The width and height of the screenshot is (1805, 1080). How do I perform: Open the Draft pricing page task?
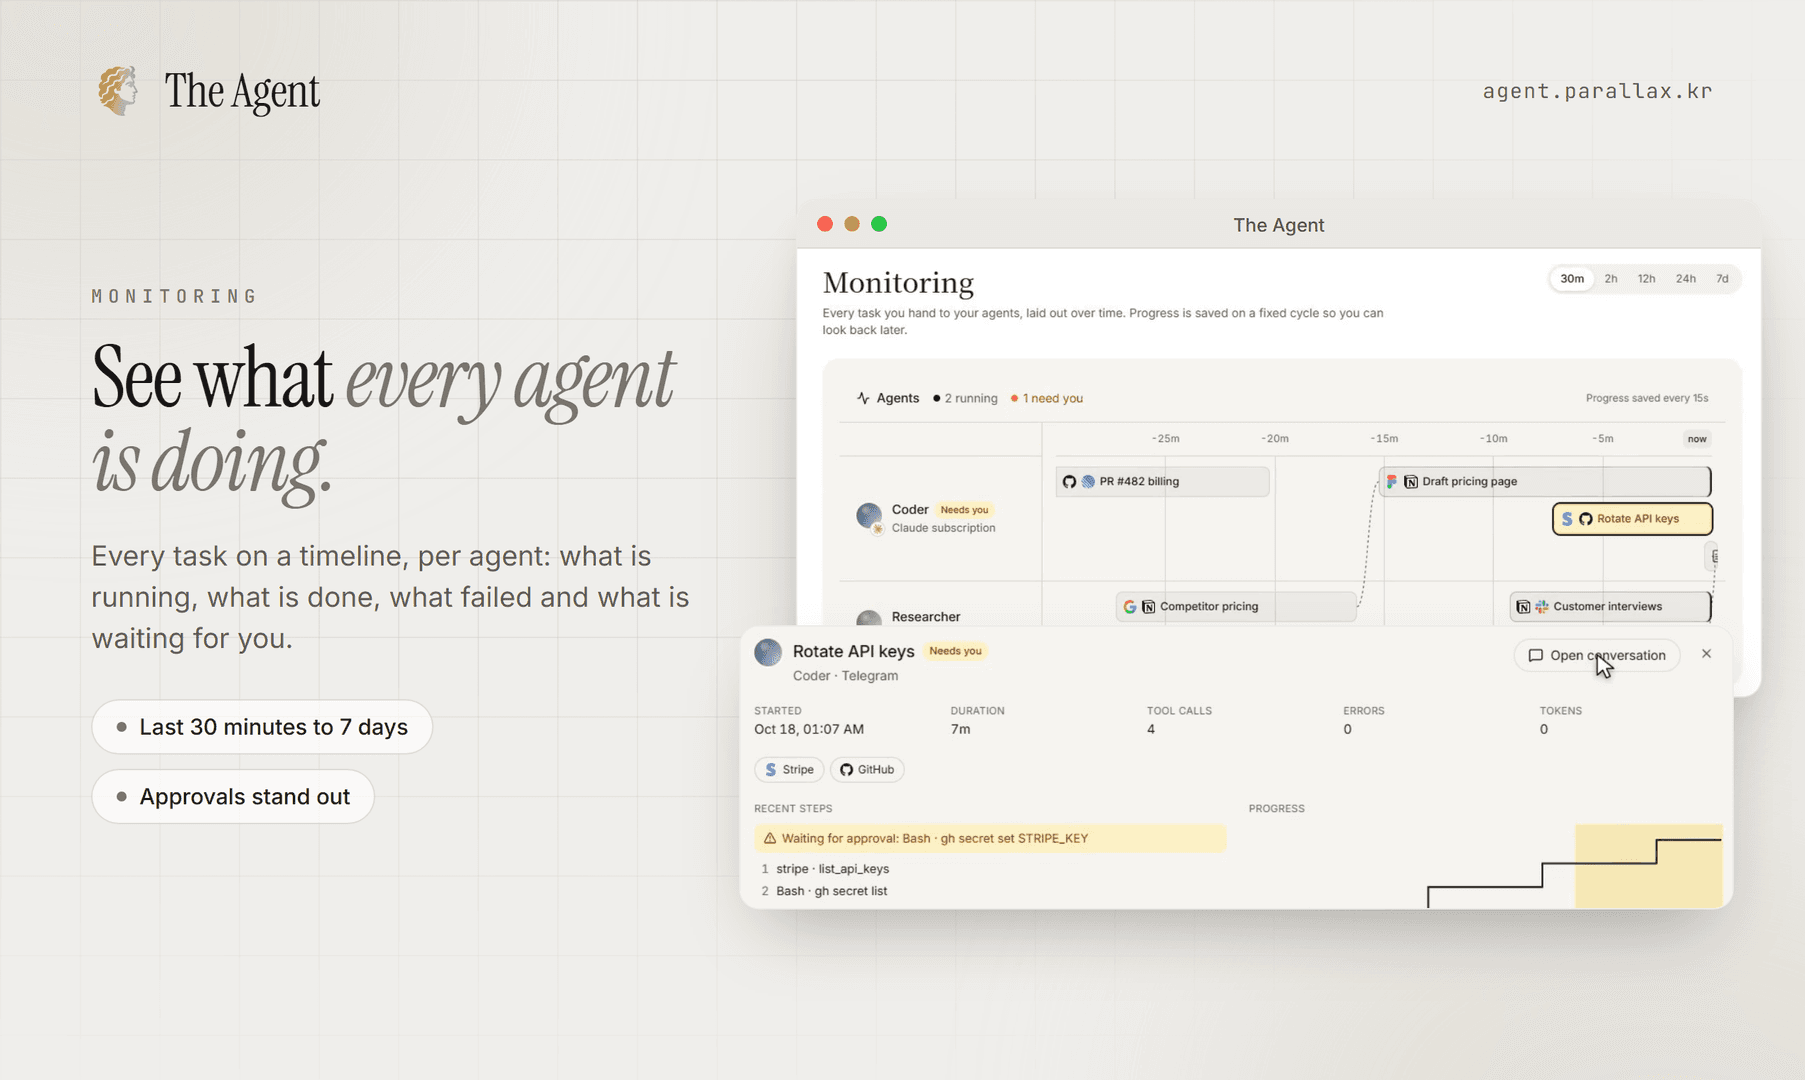click(x=1545, y=481)
